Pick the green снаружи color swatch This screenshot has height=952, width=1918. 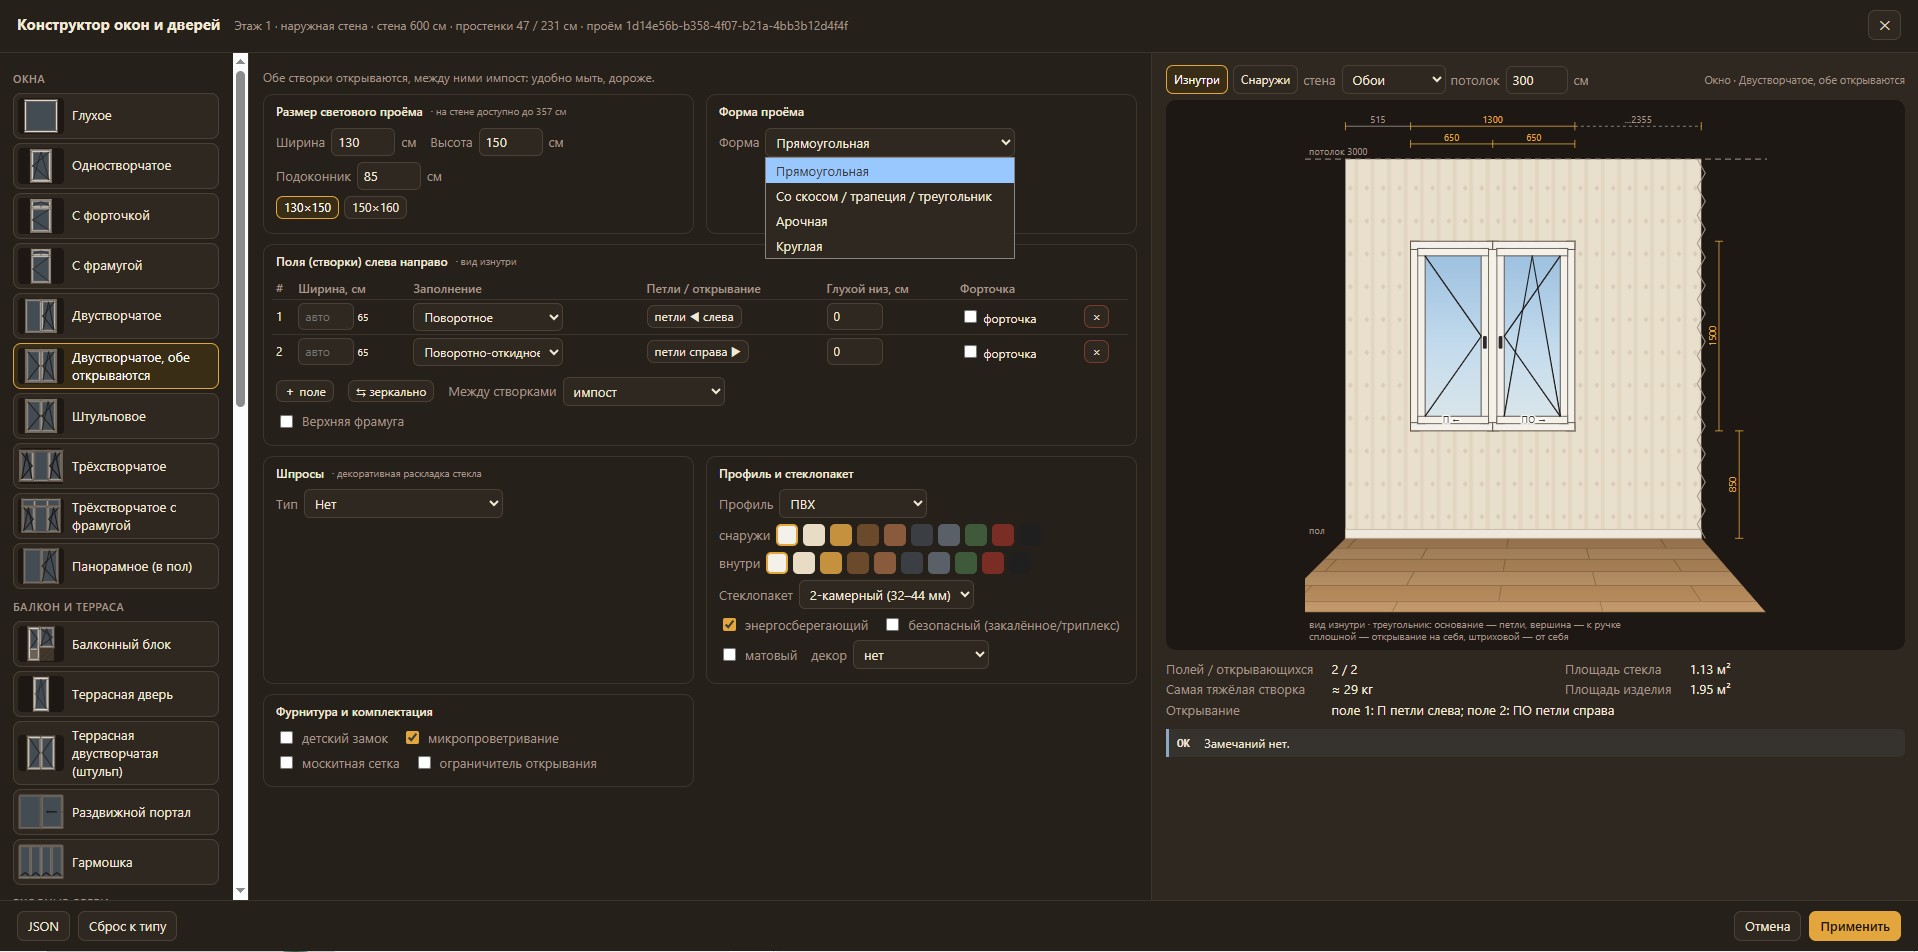(x=976, y=535)
